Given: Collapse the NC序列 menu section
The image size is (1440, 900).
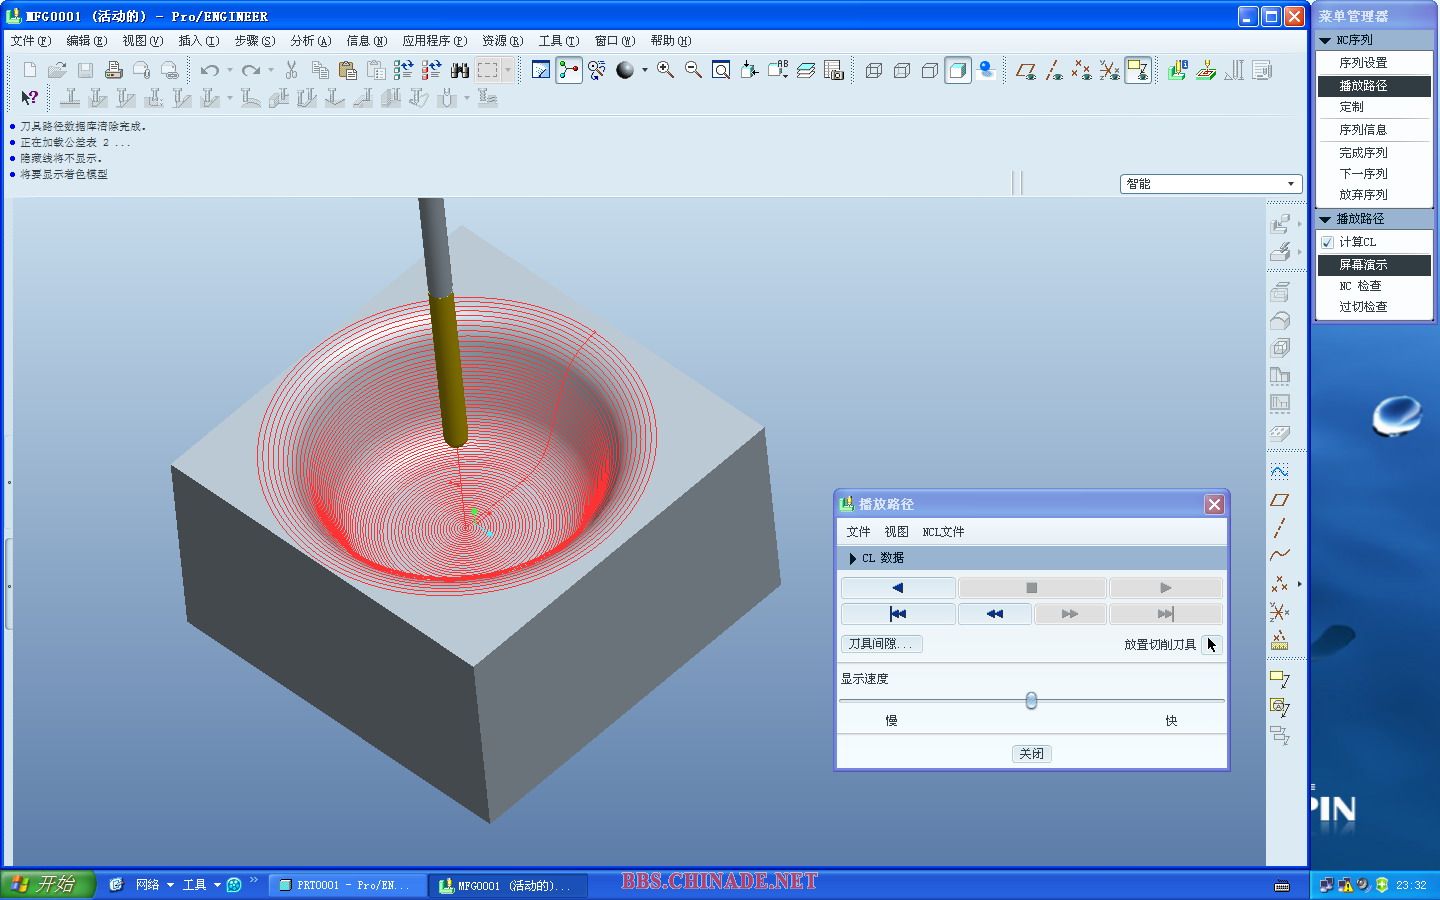Looking at the screenshot, I should click(1325, 40).
